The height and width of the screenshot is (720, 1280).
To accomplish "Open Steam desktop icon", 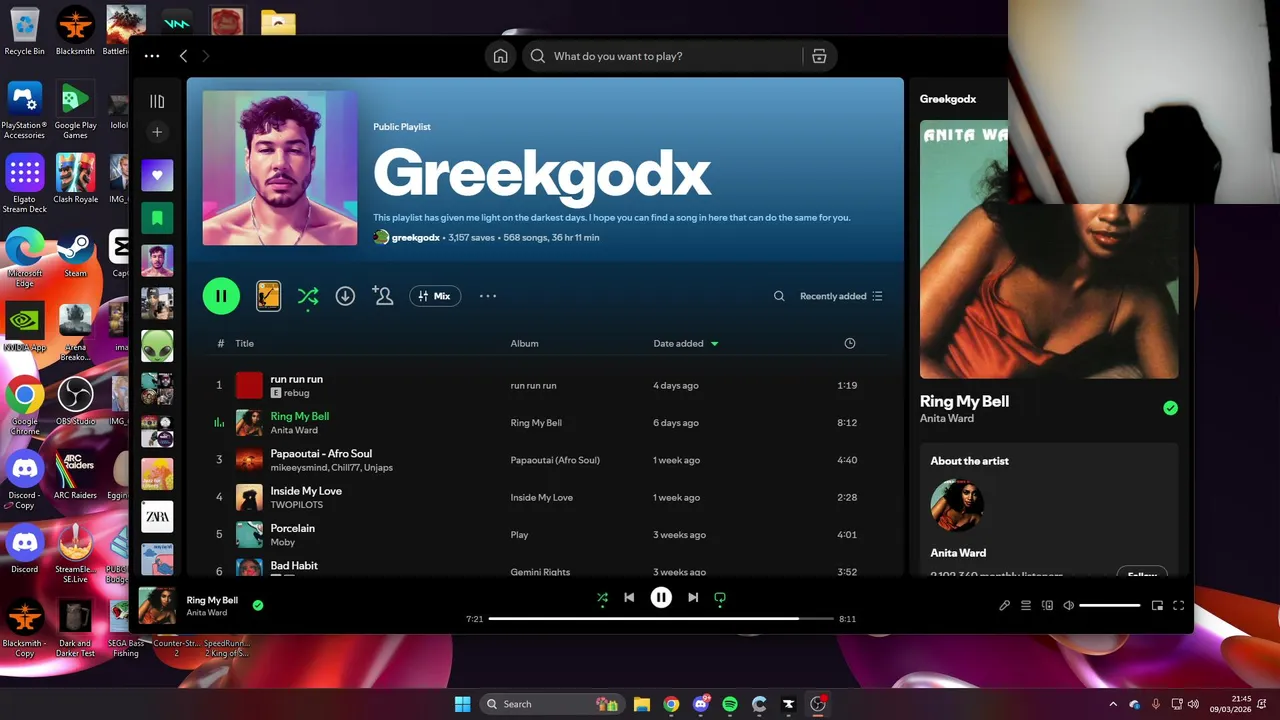I will point(75,253).
